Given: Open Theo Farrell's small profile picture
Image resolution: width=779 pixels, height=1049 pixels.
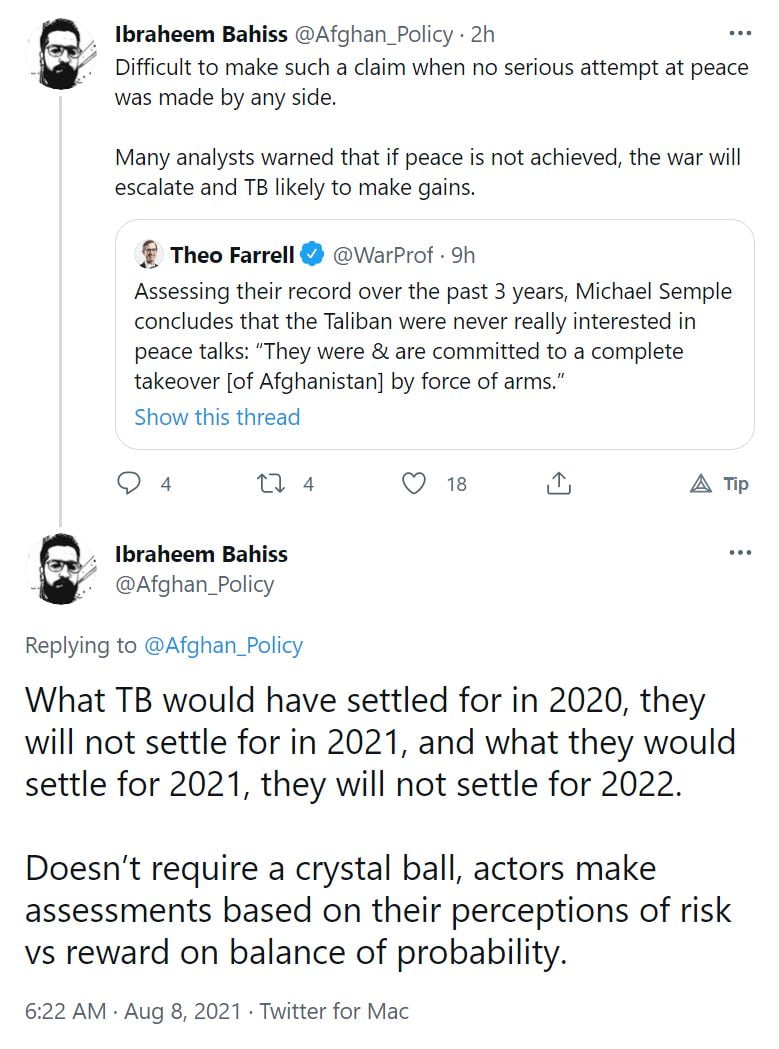Looking at the screenshot, I should coord(149,254).
